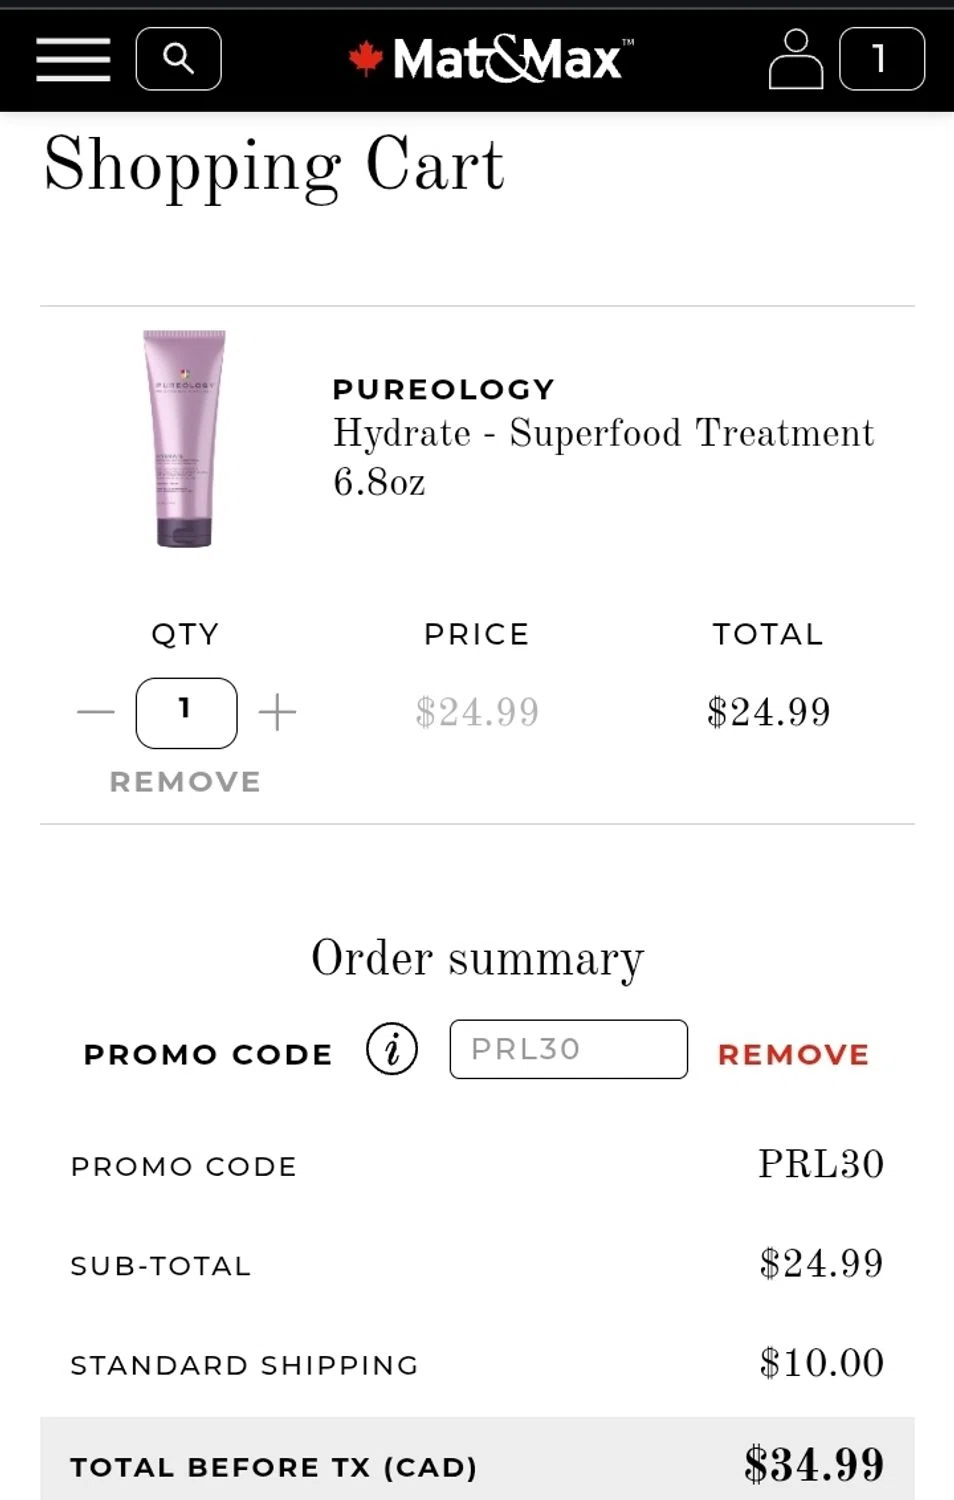
Task: Click the promo code info icon
Action: (x=391, y=1049)
